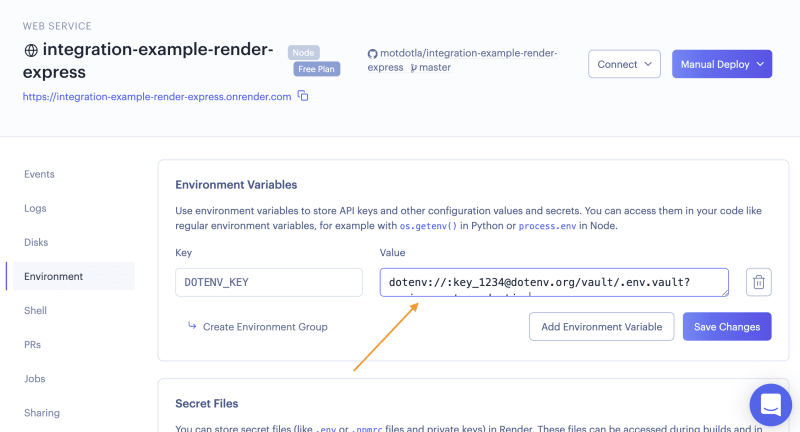Click the Secret Files heading
800x432 pixels.
207,403
